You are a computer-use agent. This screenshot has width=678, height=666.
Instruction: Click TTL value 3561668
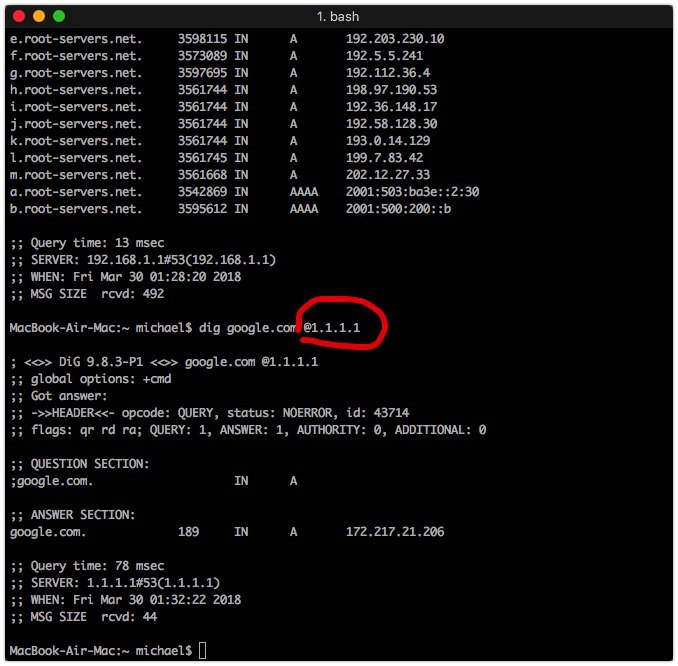pos(202,175)
